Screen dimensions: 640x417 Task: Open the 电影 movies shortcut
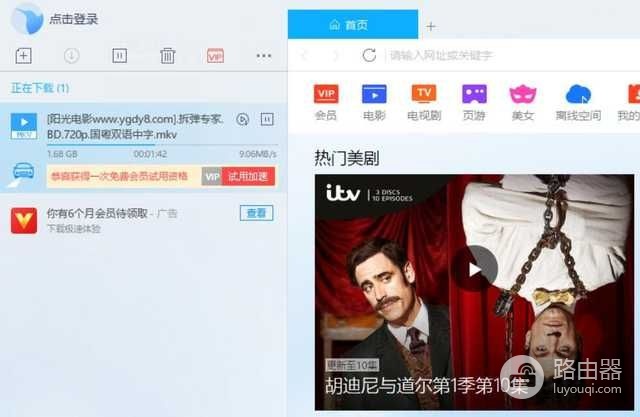374,102
